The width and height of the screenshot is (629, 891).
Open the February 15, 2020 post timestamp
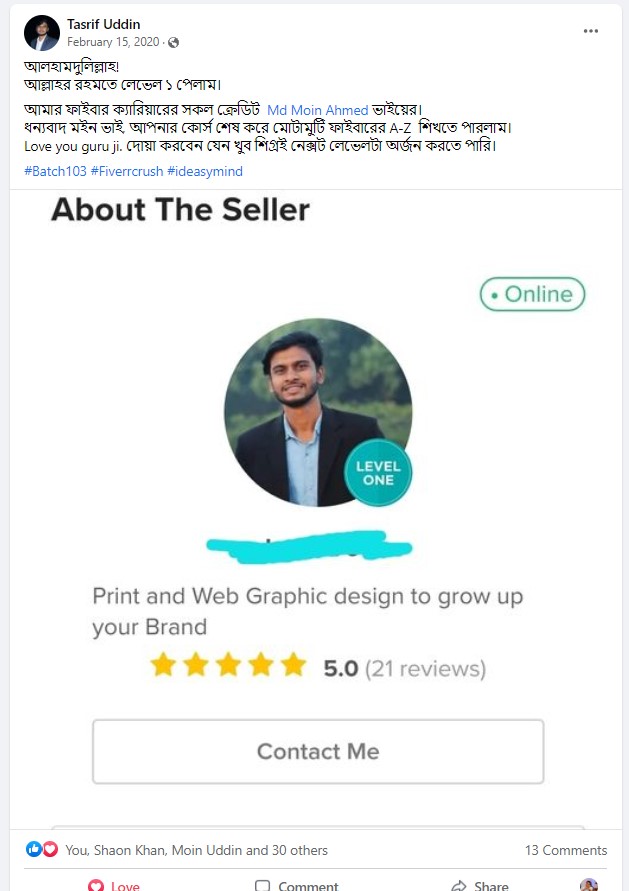pos(113,43)
